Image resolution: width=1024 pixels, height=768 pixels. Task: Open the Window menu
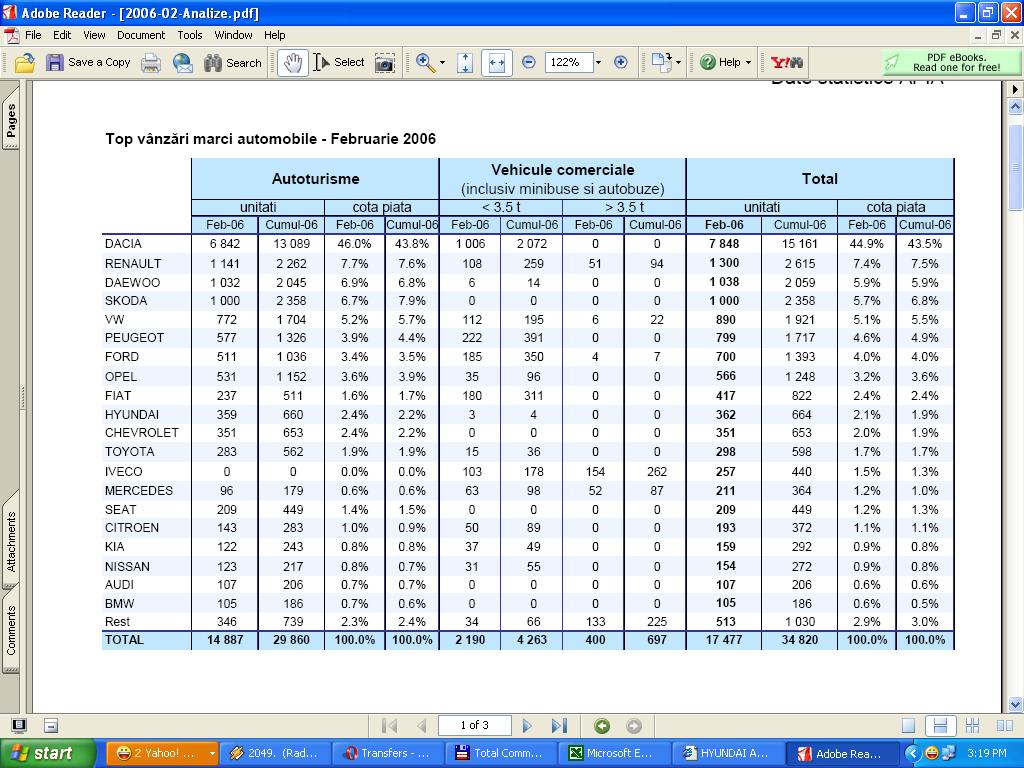tap(233, 35)
